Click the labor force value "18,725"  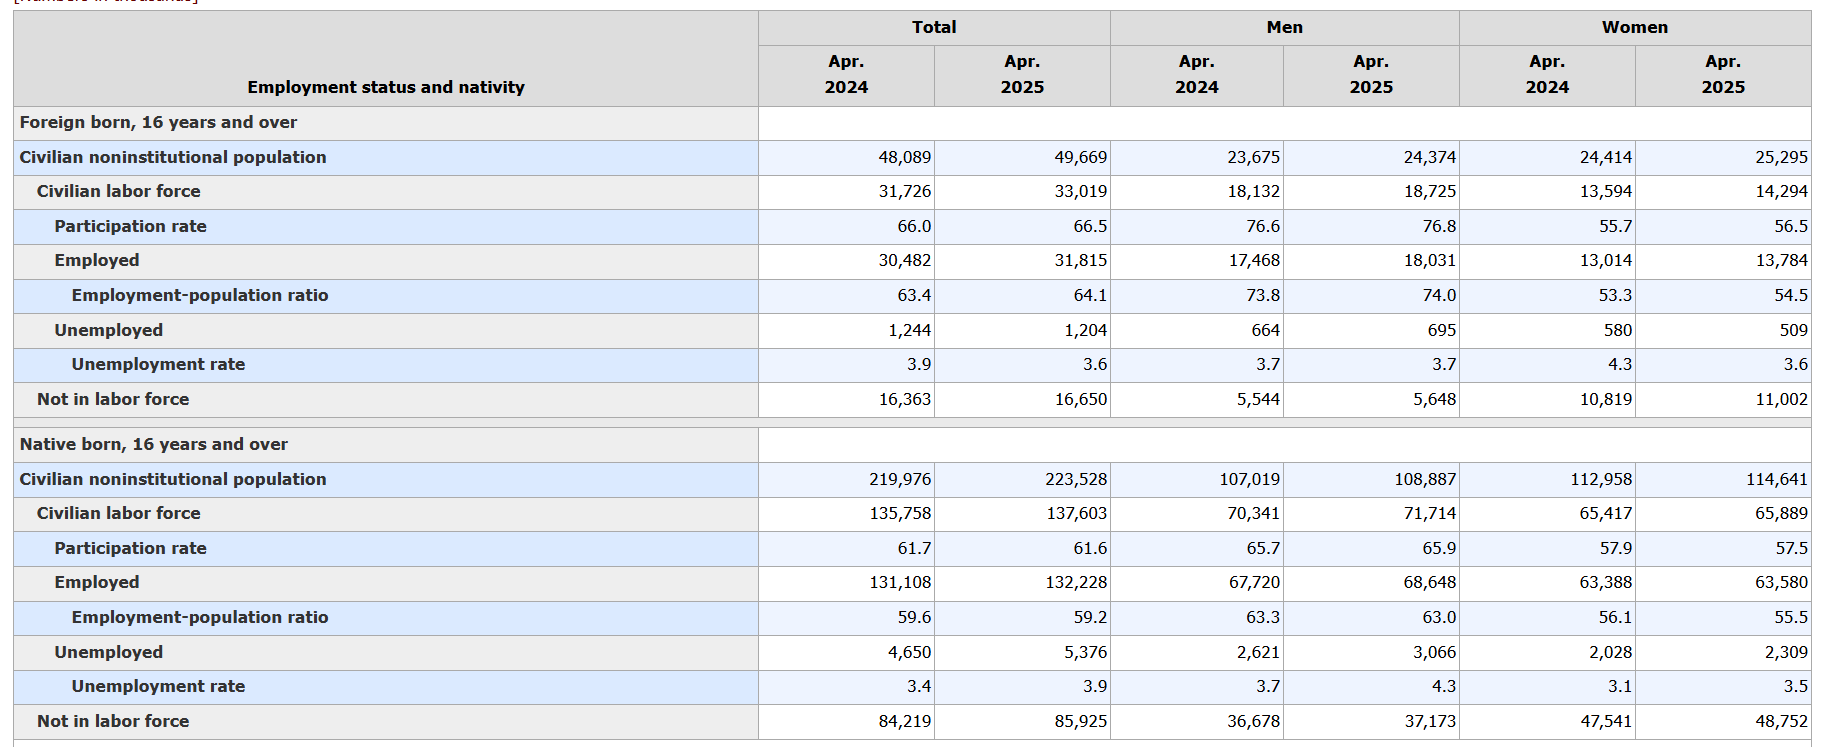1430,191
